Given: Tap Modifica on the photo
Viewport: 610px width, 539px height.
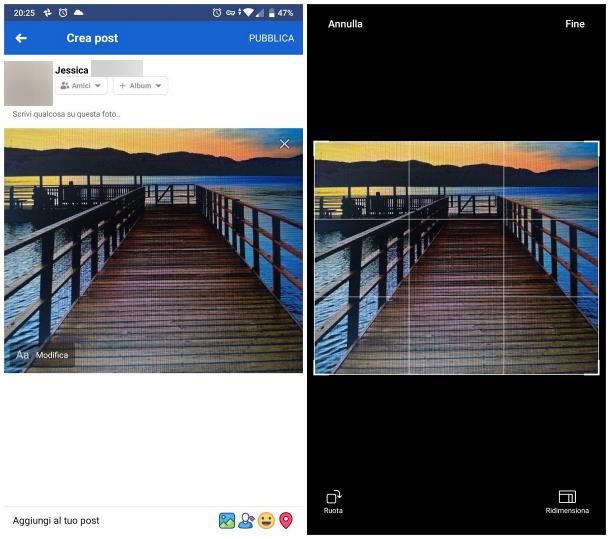Looking at the screenshot, I should 52,355.
